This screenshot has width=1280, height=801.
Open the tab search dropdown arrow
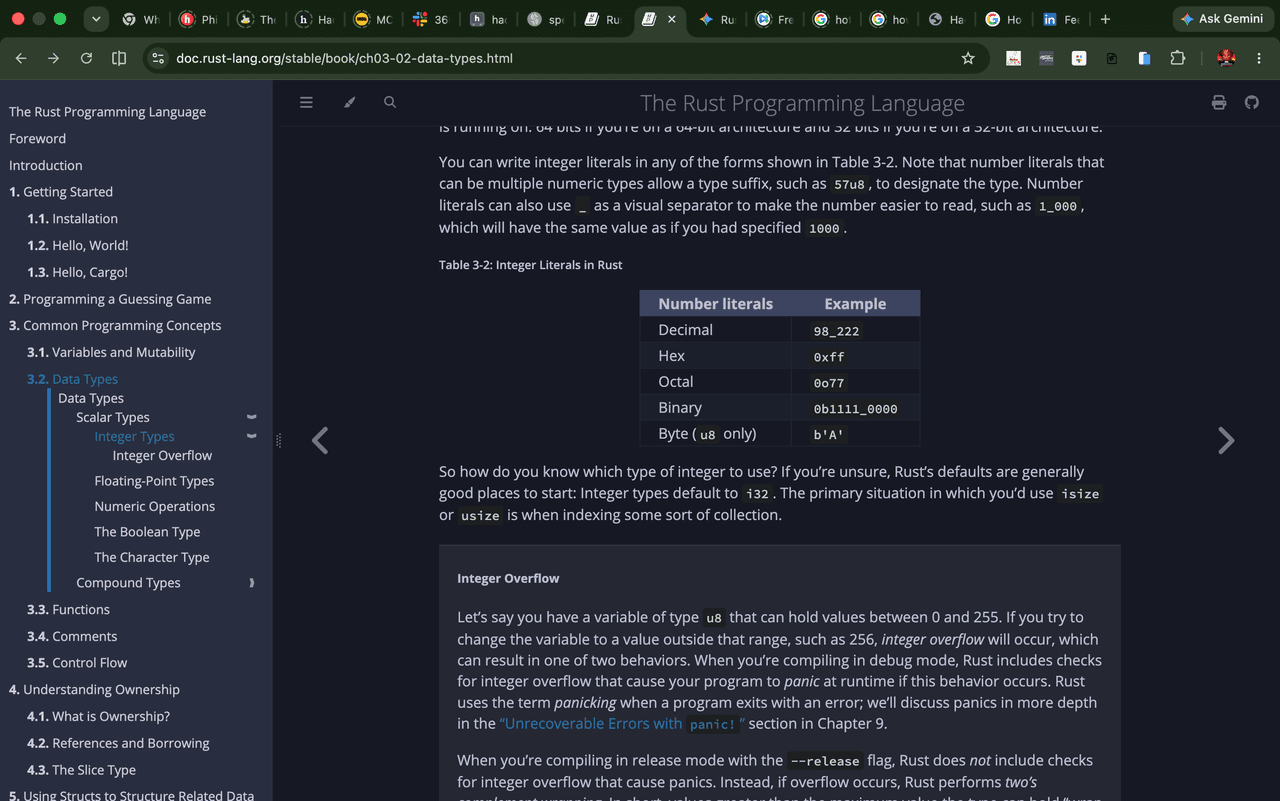(96, 19)
